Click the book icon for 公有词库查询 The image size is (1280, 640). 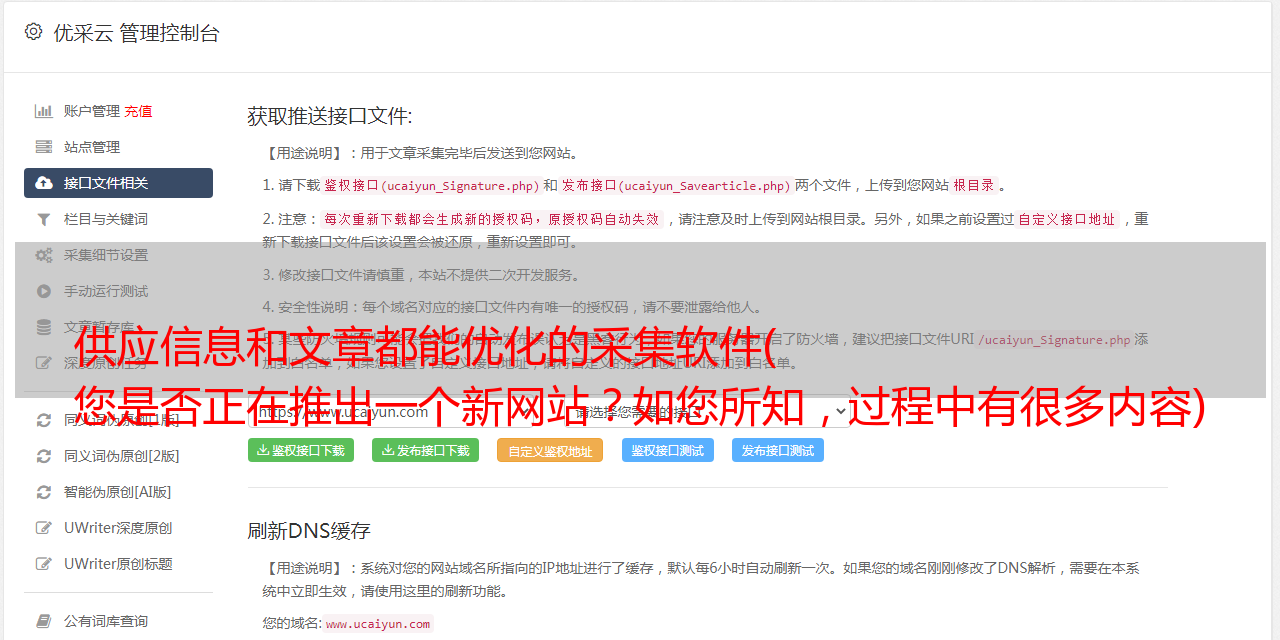tap(44, 621)
